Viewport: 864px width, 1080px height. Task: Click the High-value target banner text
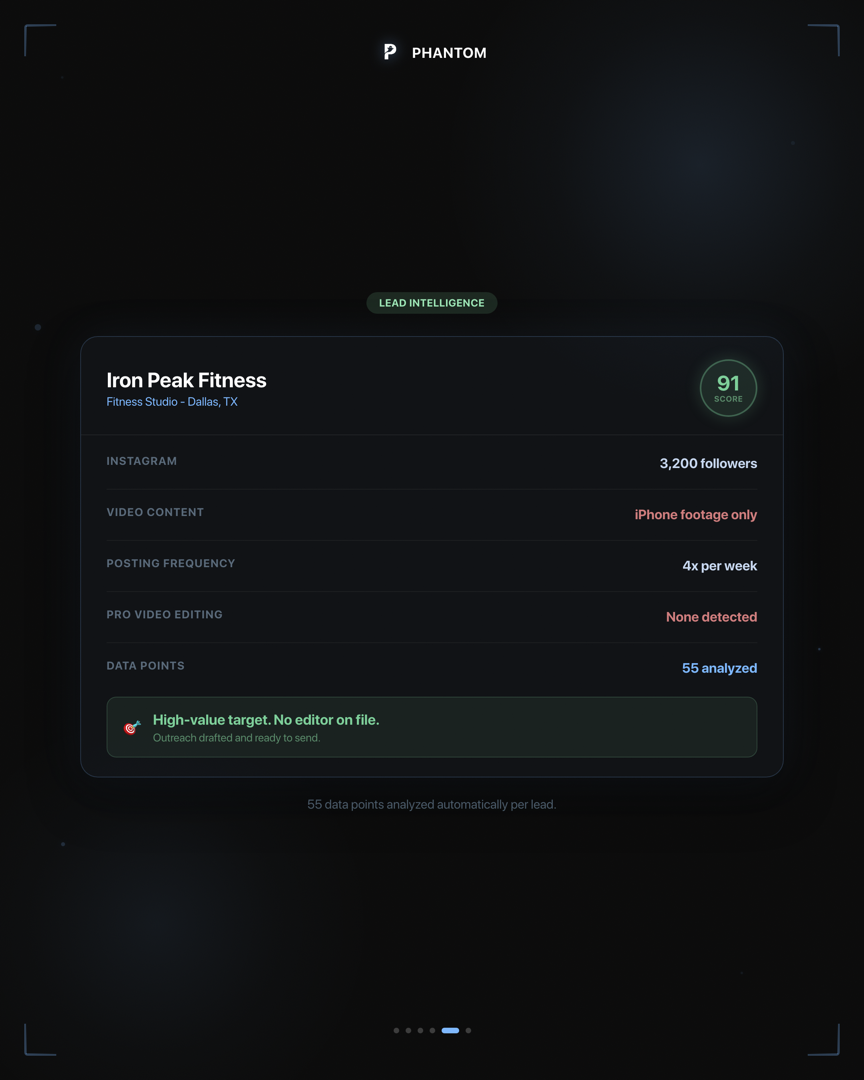pyautogui.click(x=266, y=720)
